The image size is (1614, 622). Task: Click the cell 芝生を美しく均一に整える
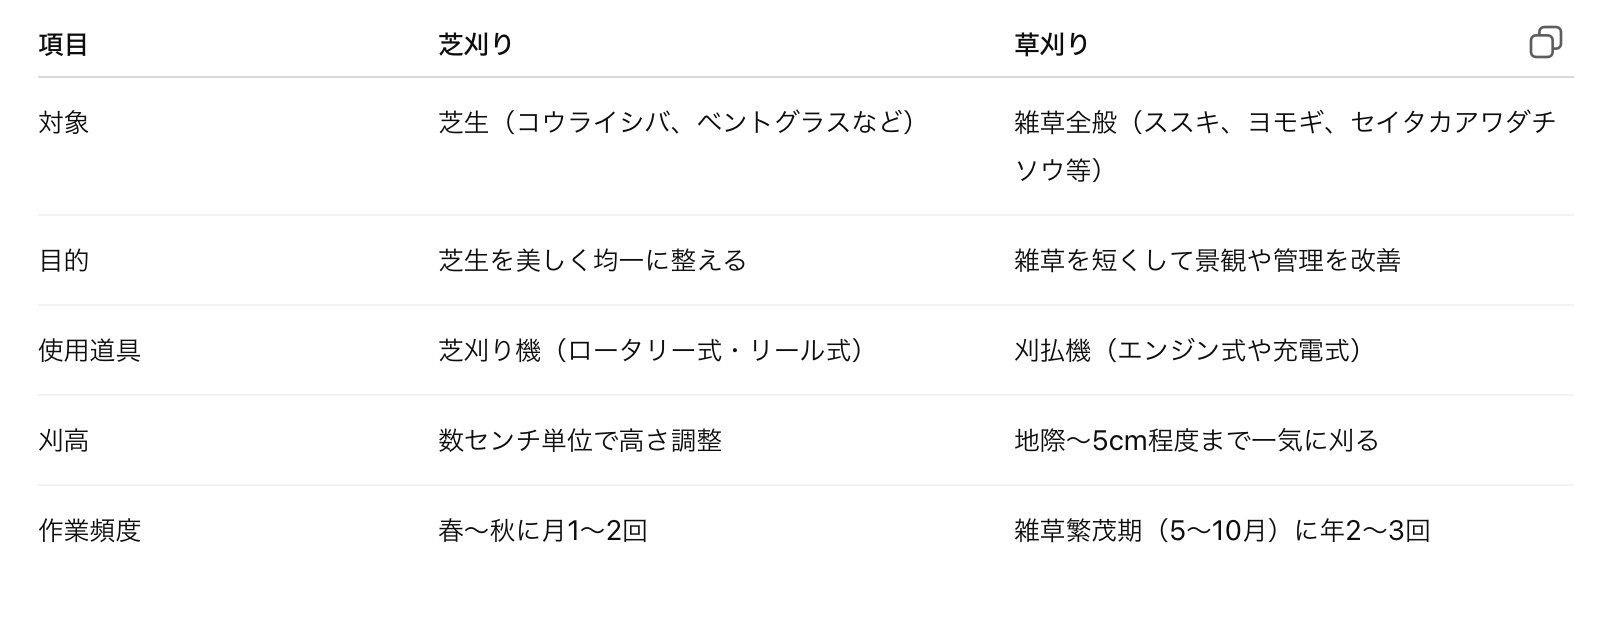point(592,261)
